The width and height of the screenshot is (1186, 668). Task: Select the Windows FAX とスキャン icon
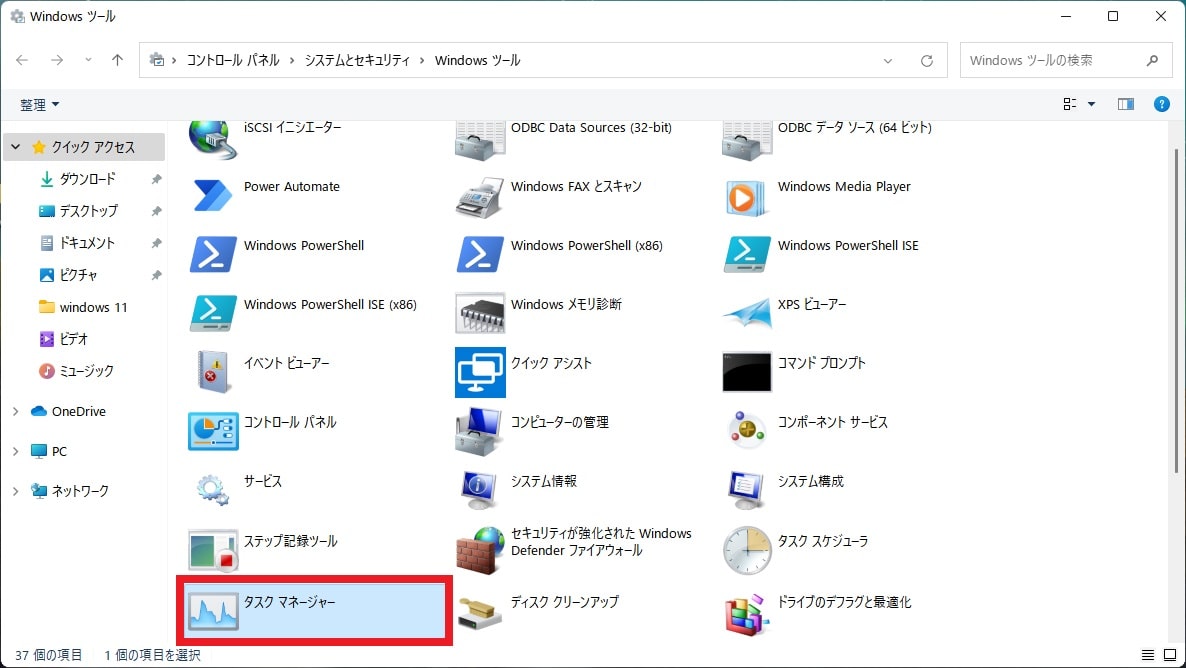(480, 197)
